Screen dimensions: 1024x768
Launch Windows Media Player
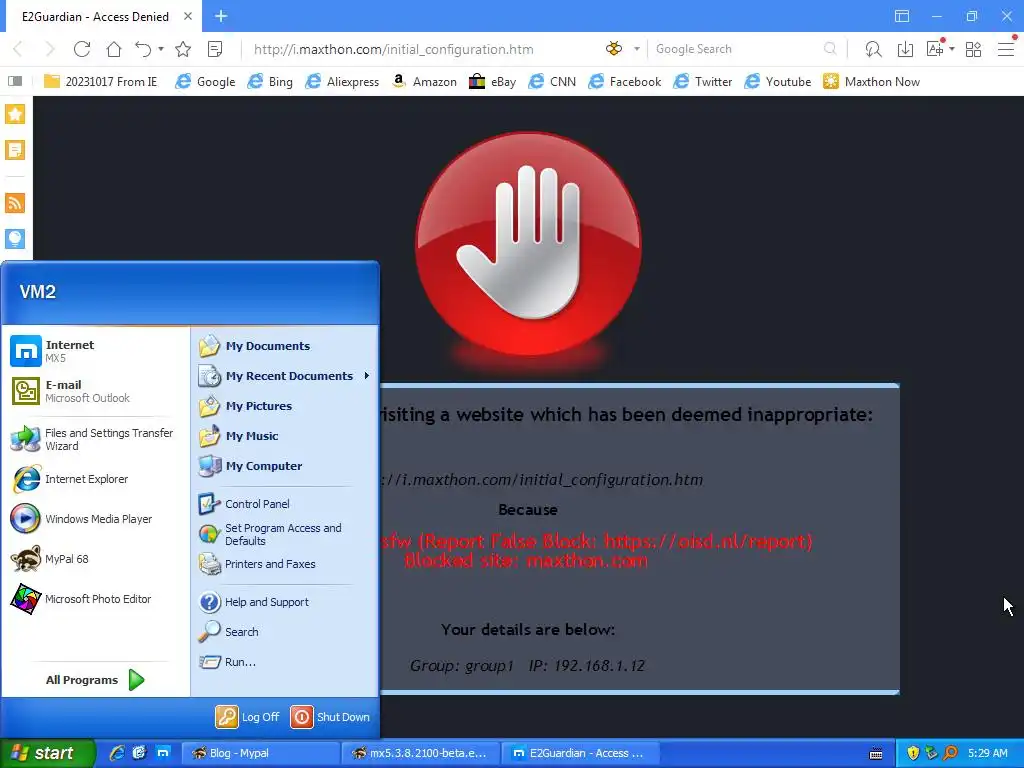click(96, 519)
